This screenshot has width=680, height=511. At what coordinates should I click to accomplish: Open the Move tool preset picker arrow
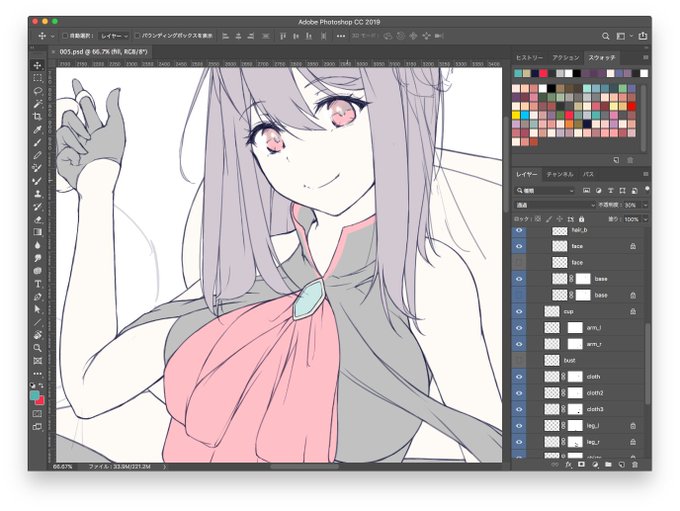point(52,36)
